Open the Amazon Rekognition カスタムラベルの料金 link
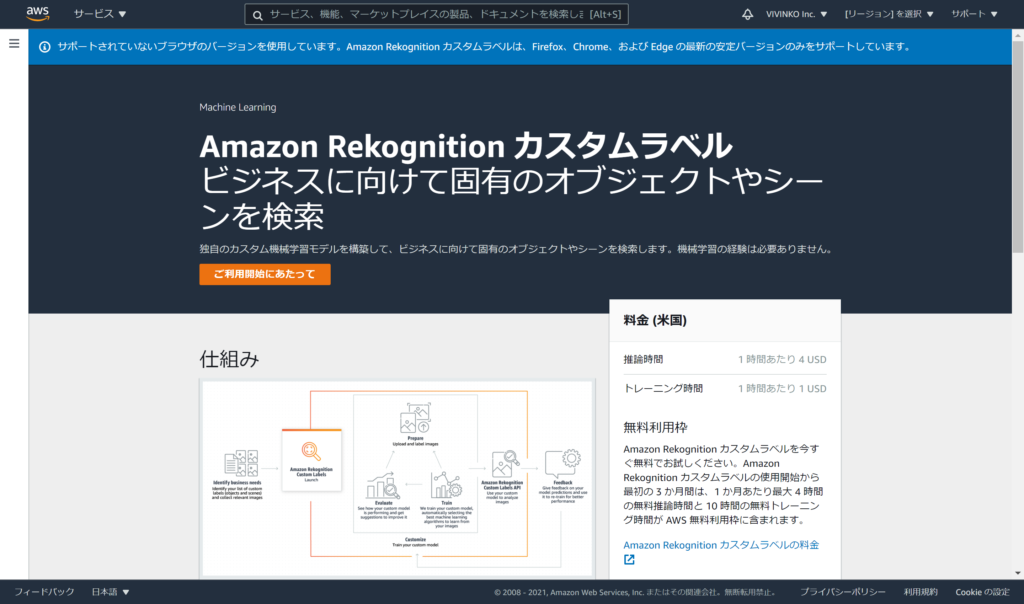This screenshot has height=604, width=1024. point(721,545)
